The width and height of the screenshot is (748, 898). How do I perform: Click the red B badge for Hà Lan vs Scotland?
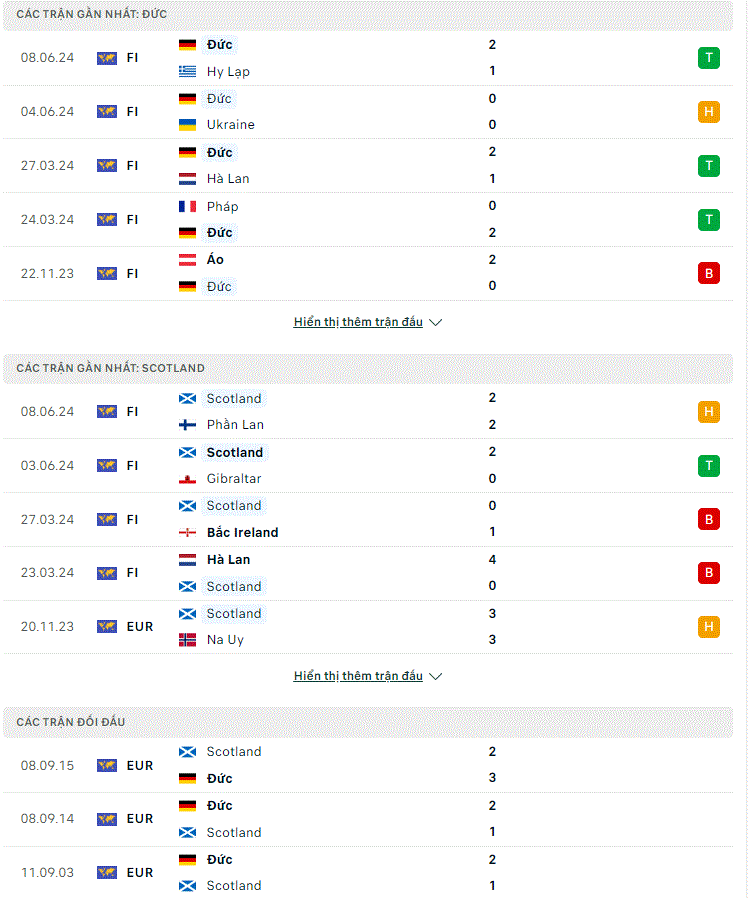[x=708, y=573]
